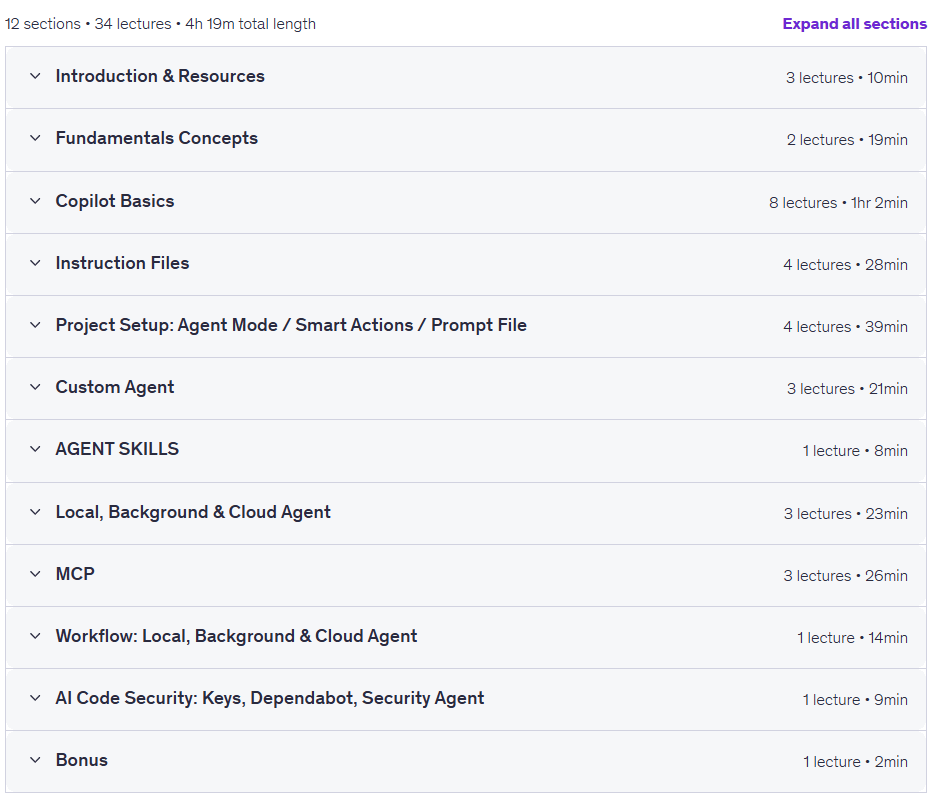Expand chevron for Workflow: Local, Background & Cloud Agent
933x801 pixels.
click(35, 636)
